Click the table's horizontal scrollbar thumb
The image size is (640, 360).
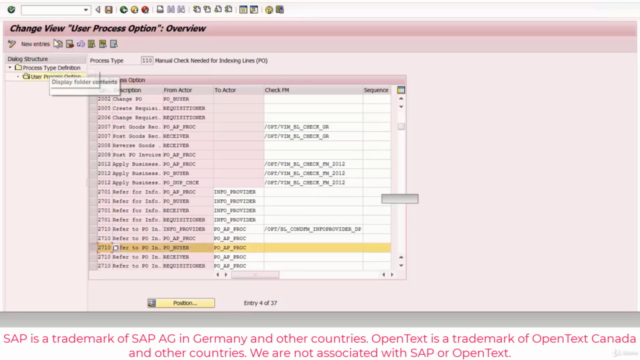point(255,275)
